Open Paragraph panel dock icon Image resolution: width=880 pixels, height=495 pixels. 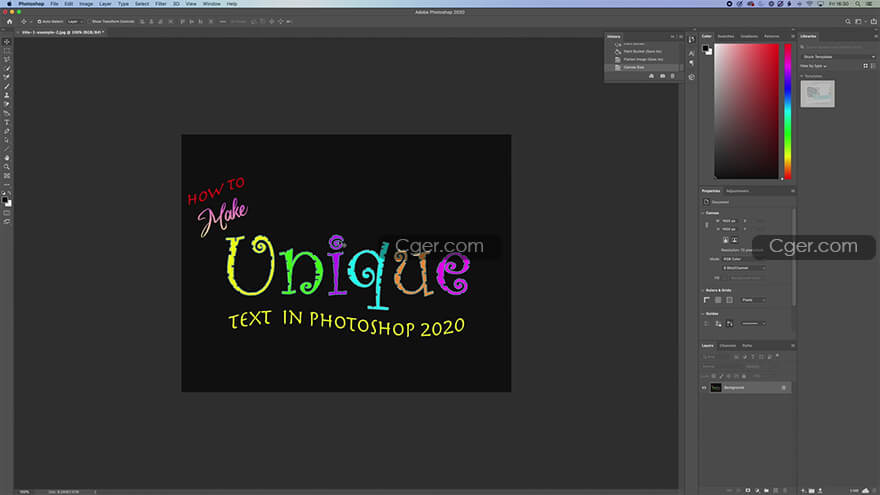[x=691, y=63]
